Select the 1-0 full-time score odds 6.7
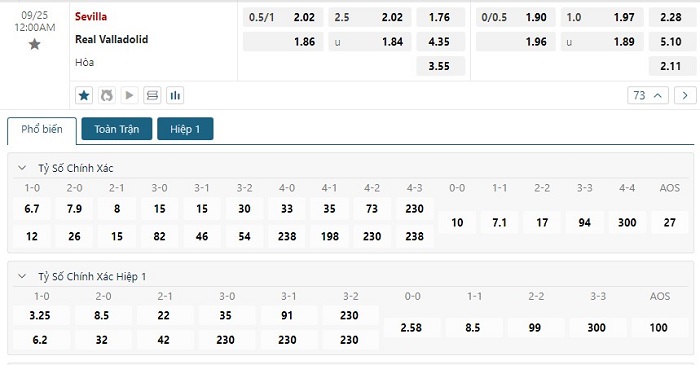The height and width of the screenshot is (365, 700). [x=32, y=208]
